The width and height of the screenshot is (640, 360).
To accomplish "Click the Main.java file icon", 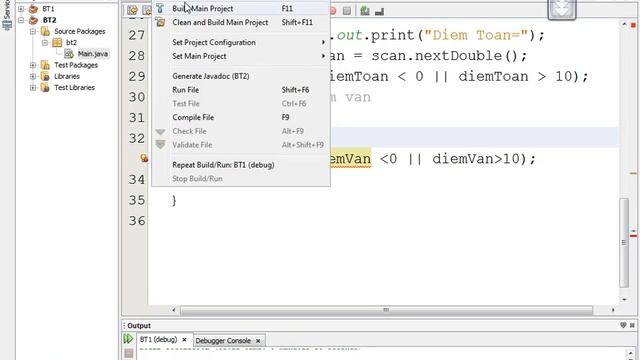I will point(69,53).
